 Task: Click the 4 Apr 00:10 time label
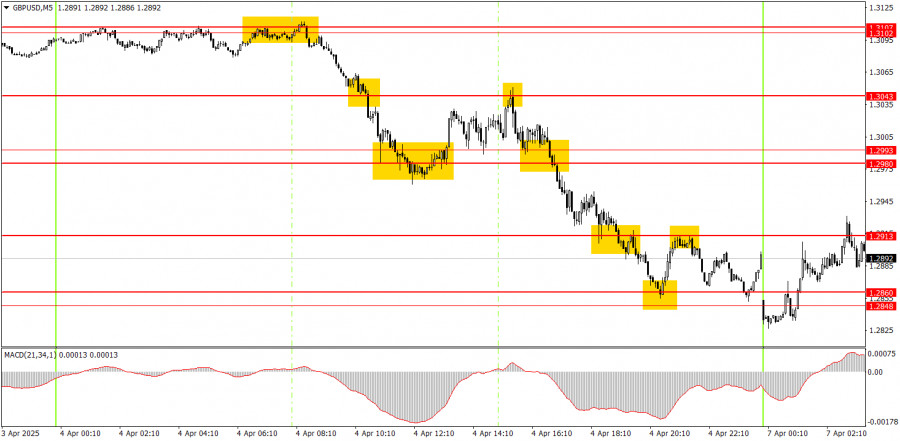tap(82, 434)
